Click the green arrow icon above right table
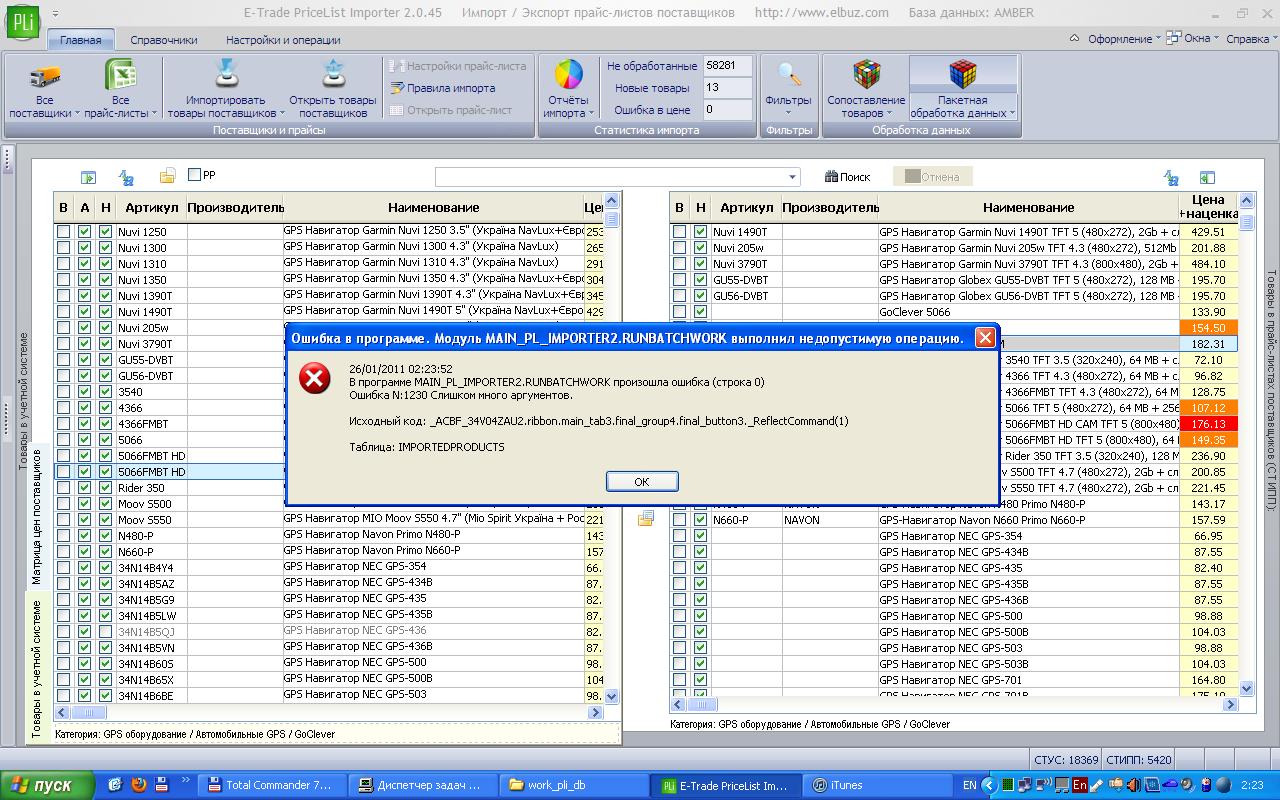This screenshot has width=1280, height=800. coord(1207,177)
